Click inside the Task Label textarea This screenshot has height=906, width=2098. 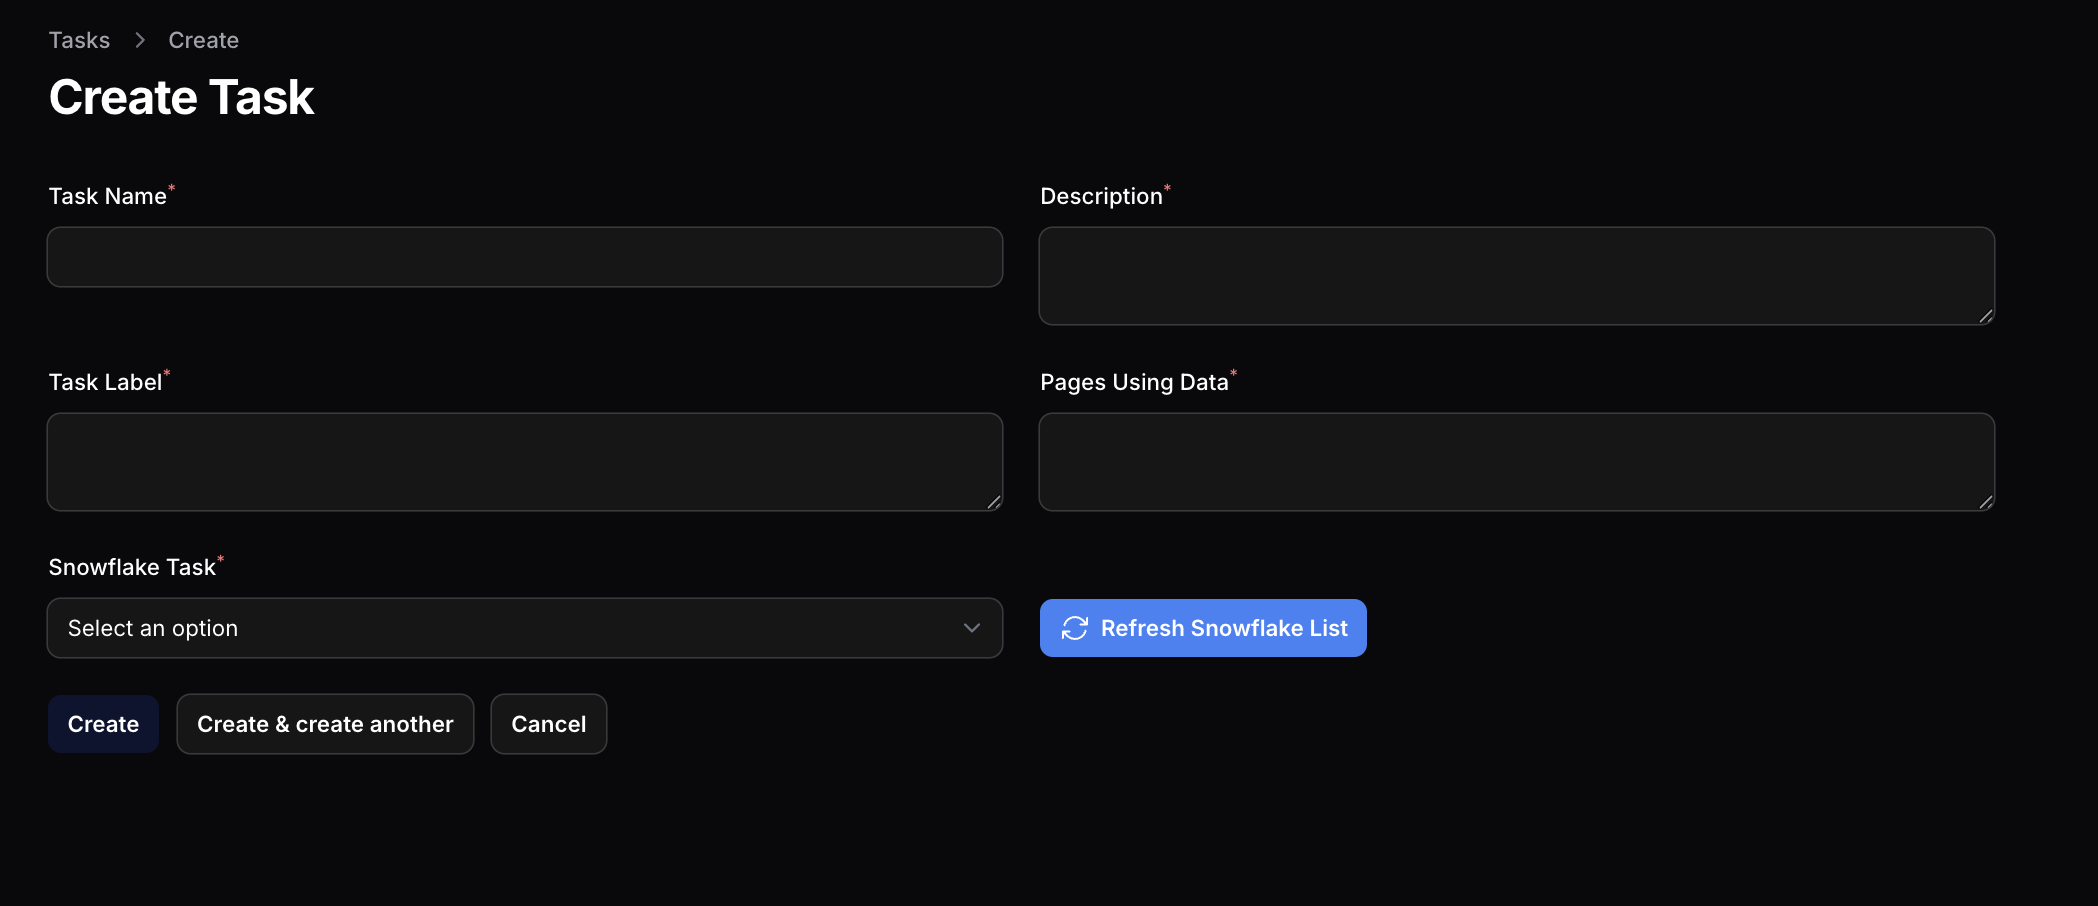click(524, 461)
